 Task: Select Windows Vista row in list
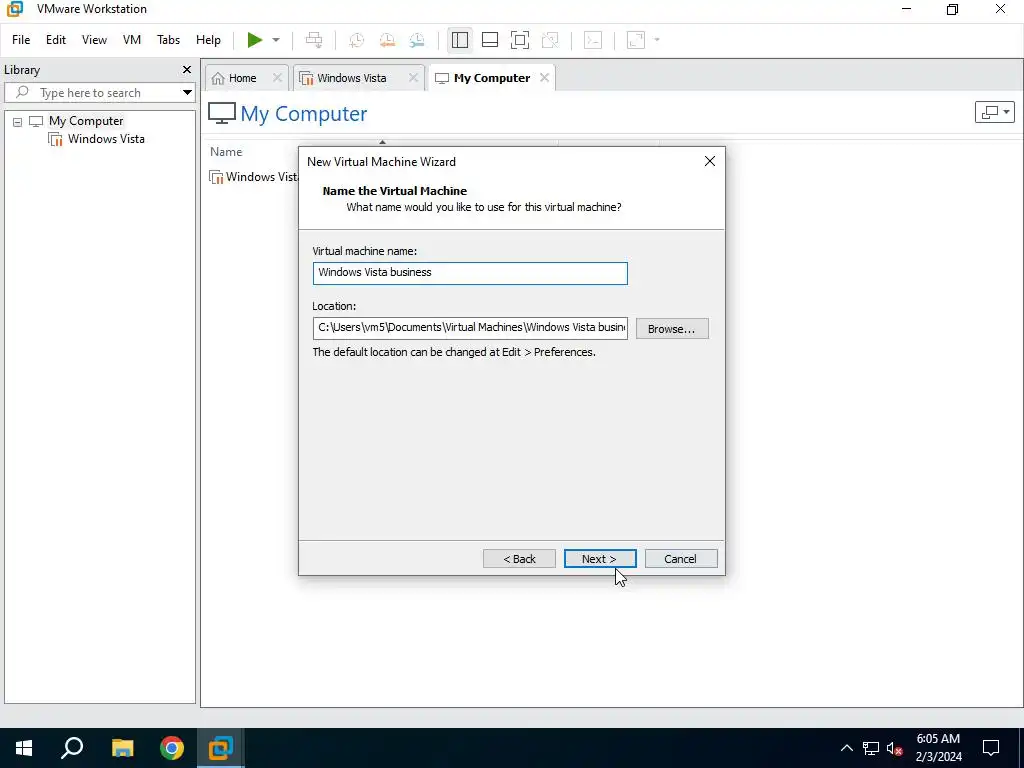pyautogui.click(x=253, y=177)
